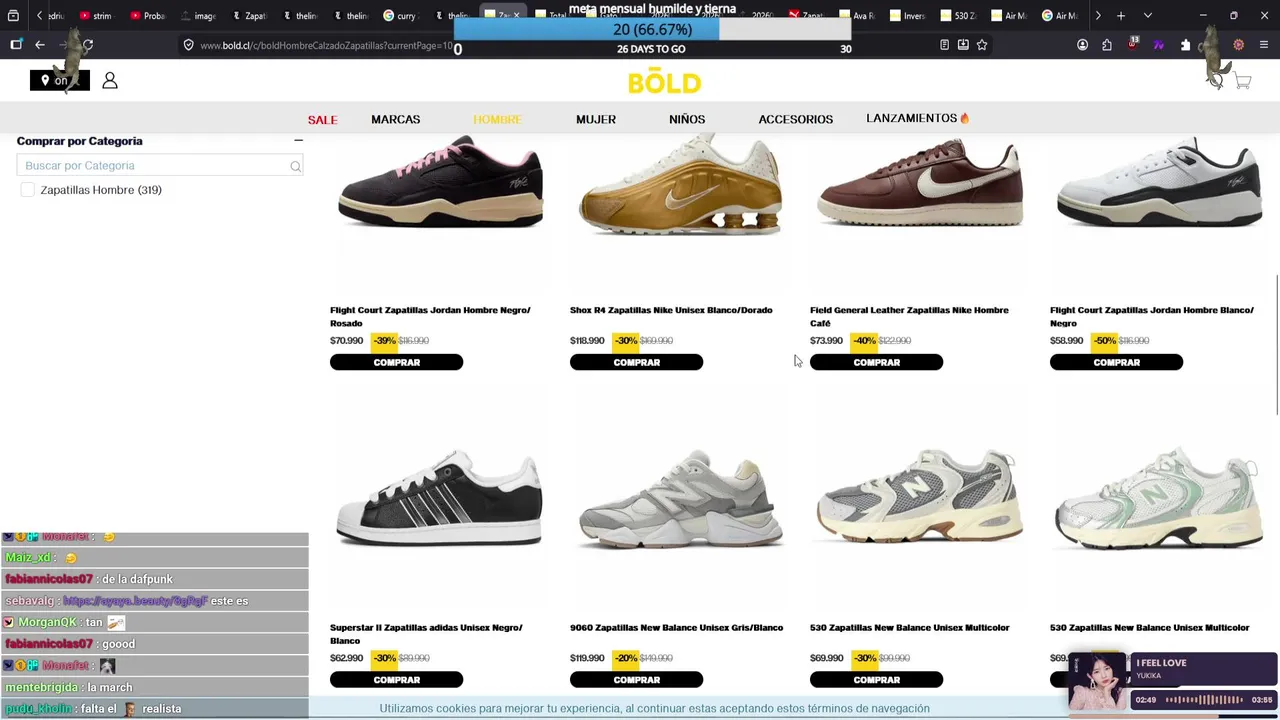Click the save-to-Pocket icon in address bar

click(x=963, y=45)
